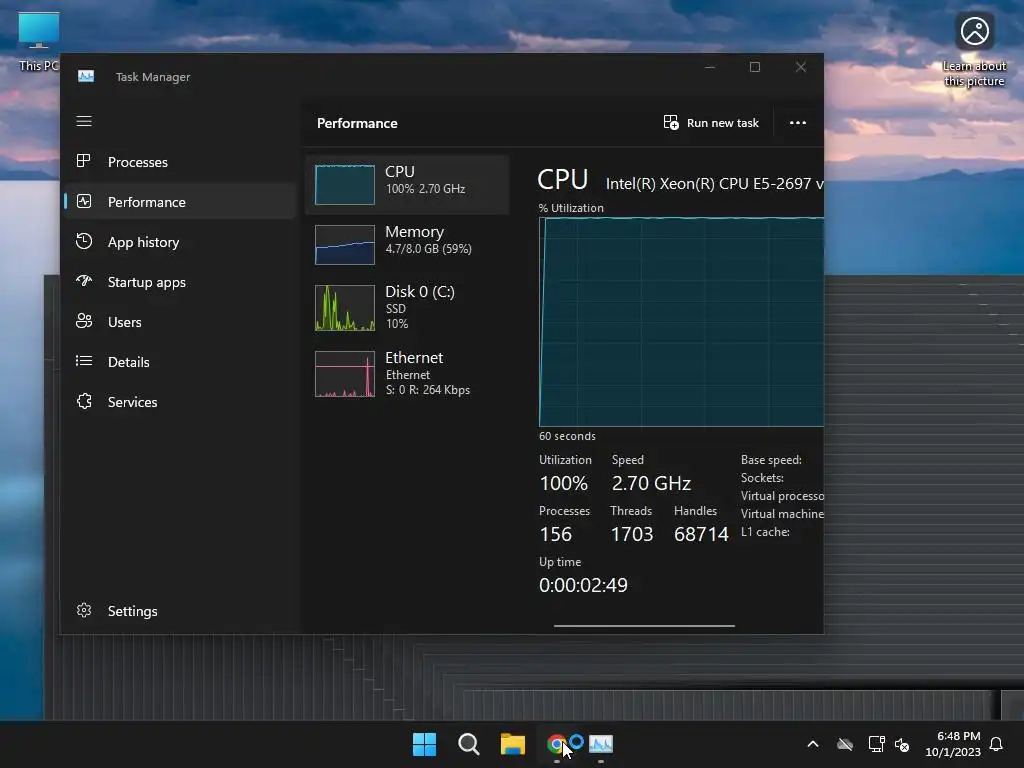Viewport: 1024px width, 768px height.
Task: Click the Services puzzle-piece icon
Action: coord(84,401)
